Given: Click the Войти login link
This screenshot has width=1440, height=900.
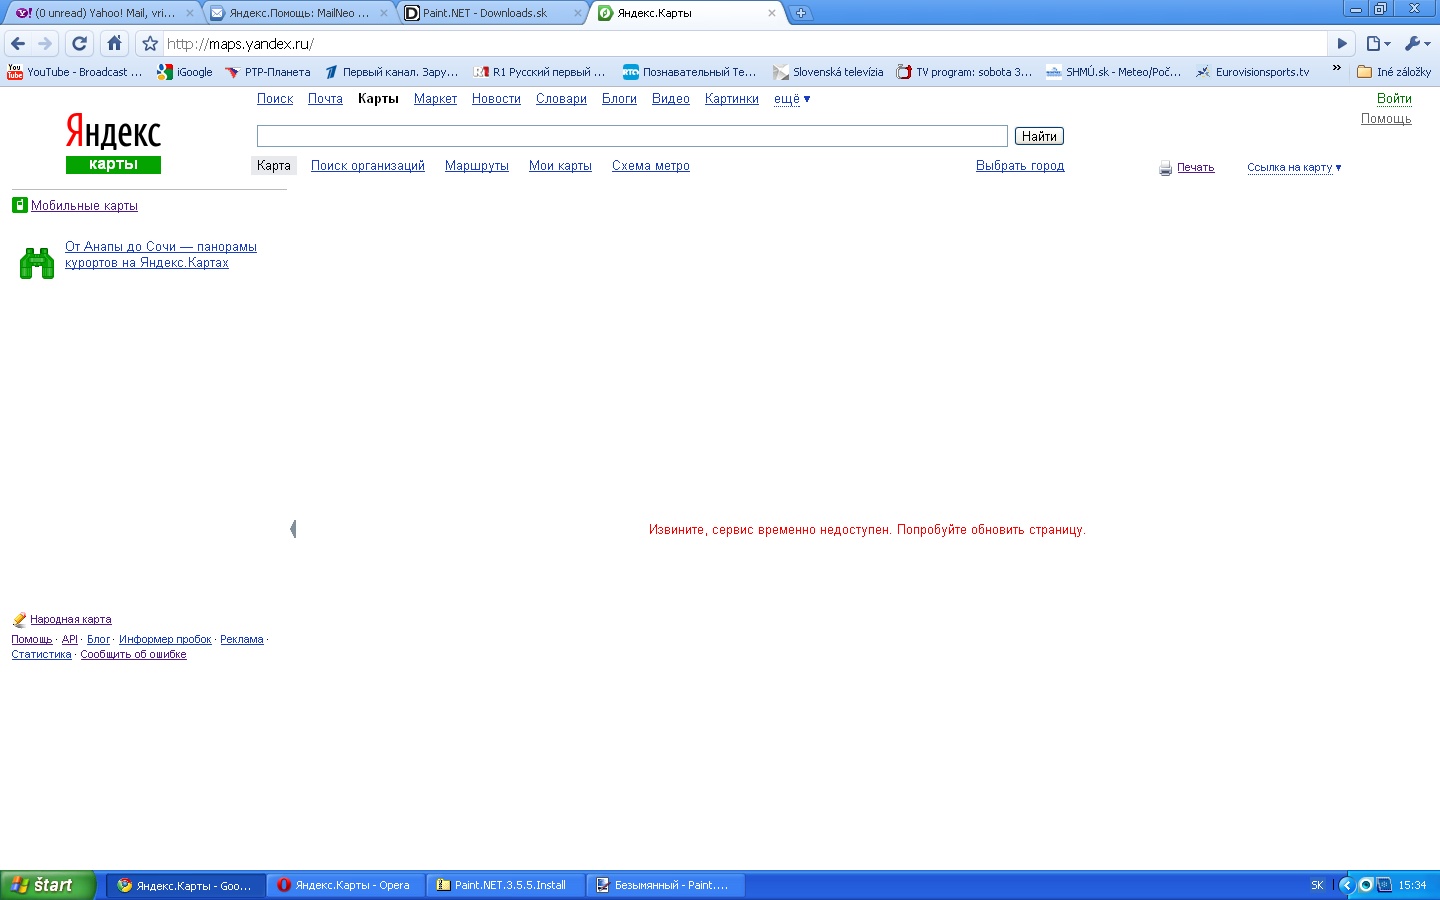Looking at the screenshot, I should 1394,99.
